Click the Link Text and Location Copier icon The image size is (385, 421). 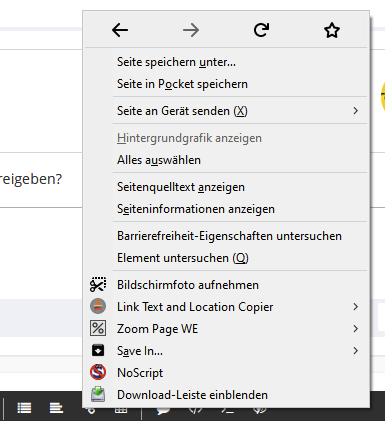click(98, 306)
